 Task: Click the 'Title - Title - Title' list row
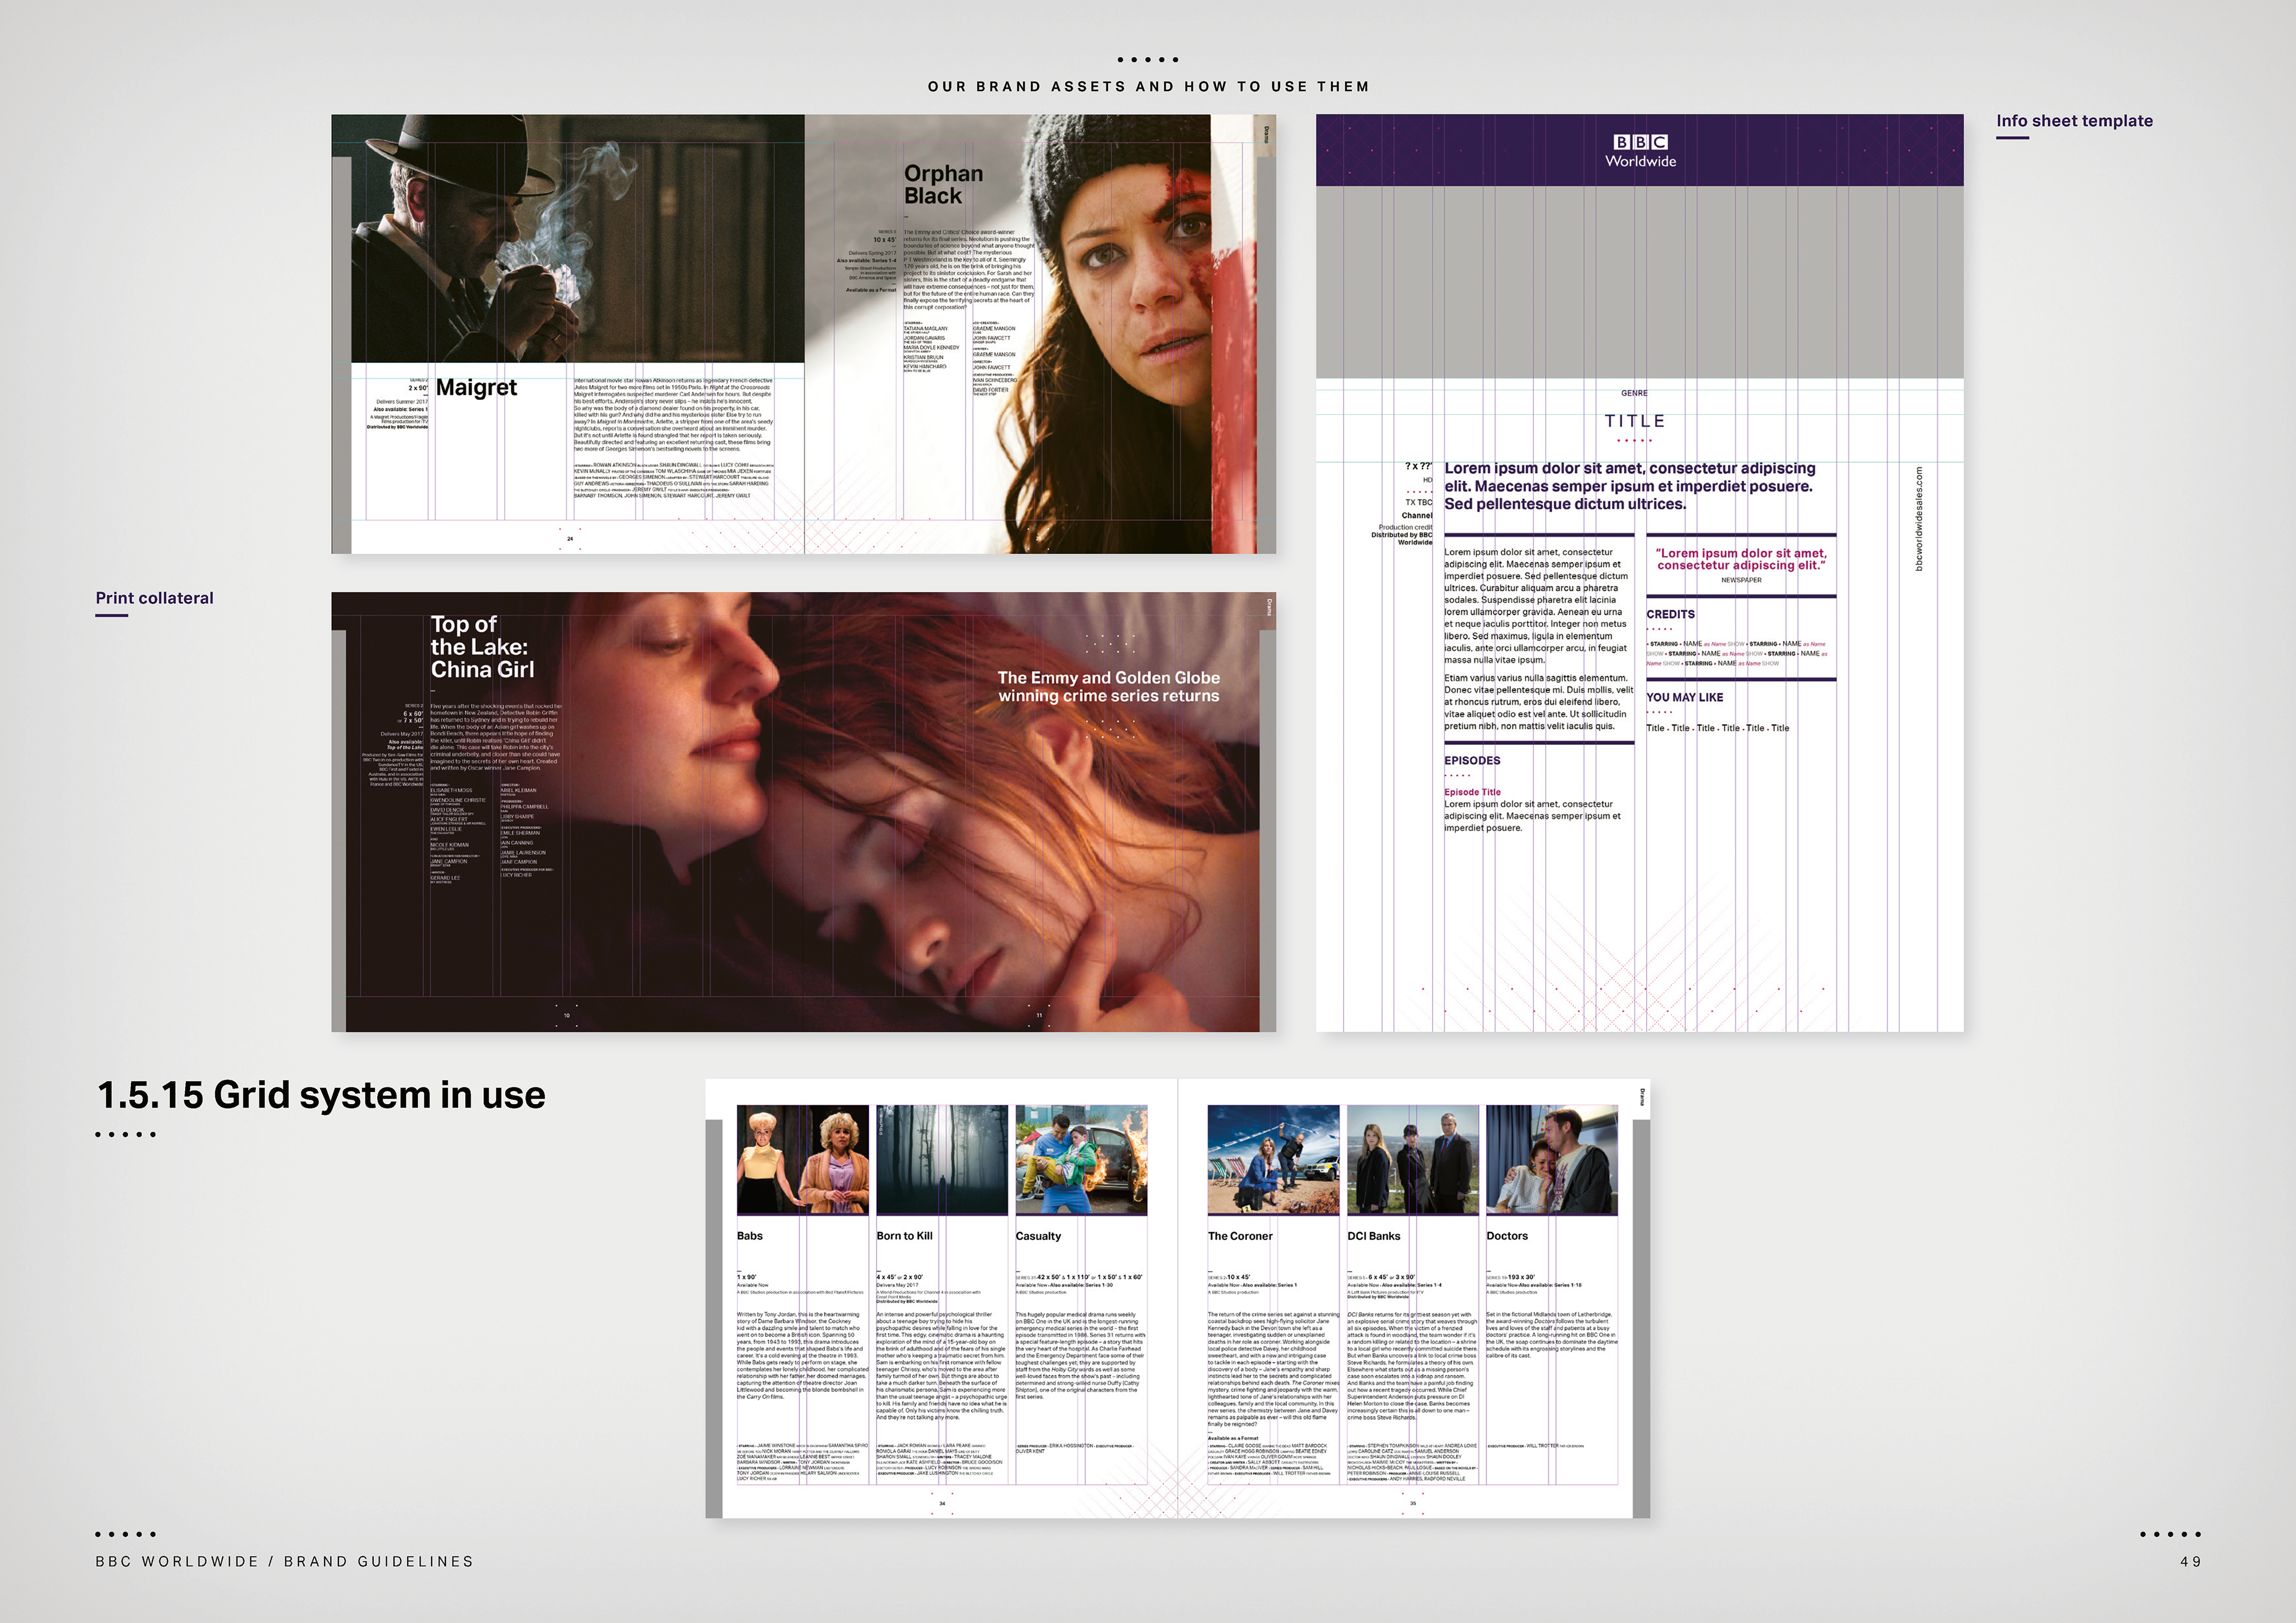[1717, 728]
